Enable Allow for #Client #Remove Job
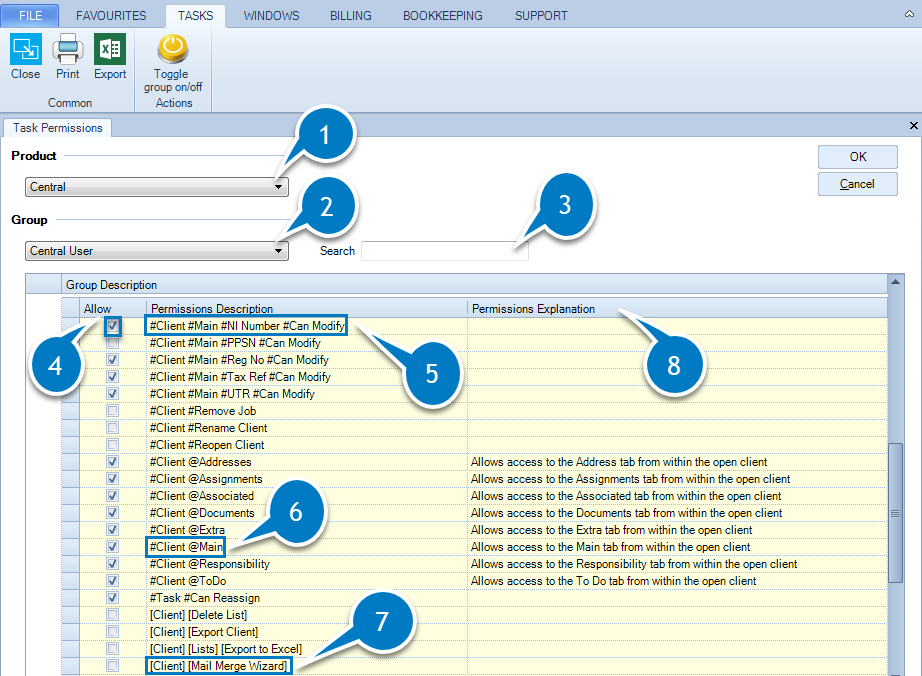The width and height of the screenshot is (922, 676). click(112, 411)
